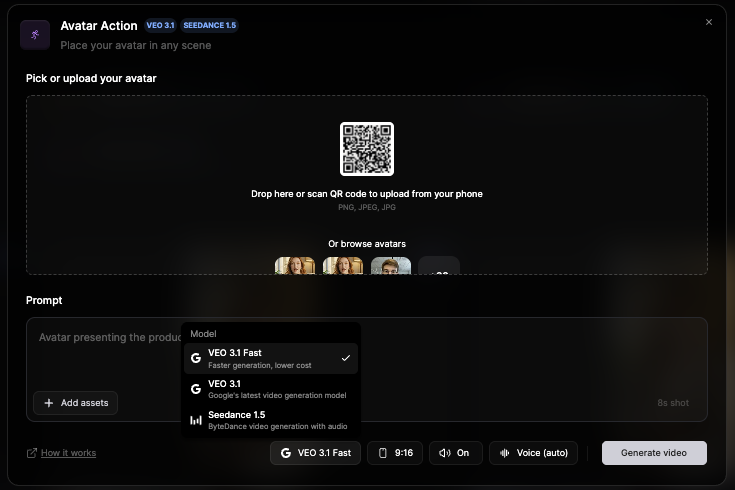Screen dimensions: 735x490
Task: Choose VEO 3.1 model option
Action: [x=271, y=389]
